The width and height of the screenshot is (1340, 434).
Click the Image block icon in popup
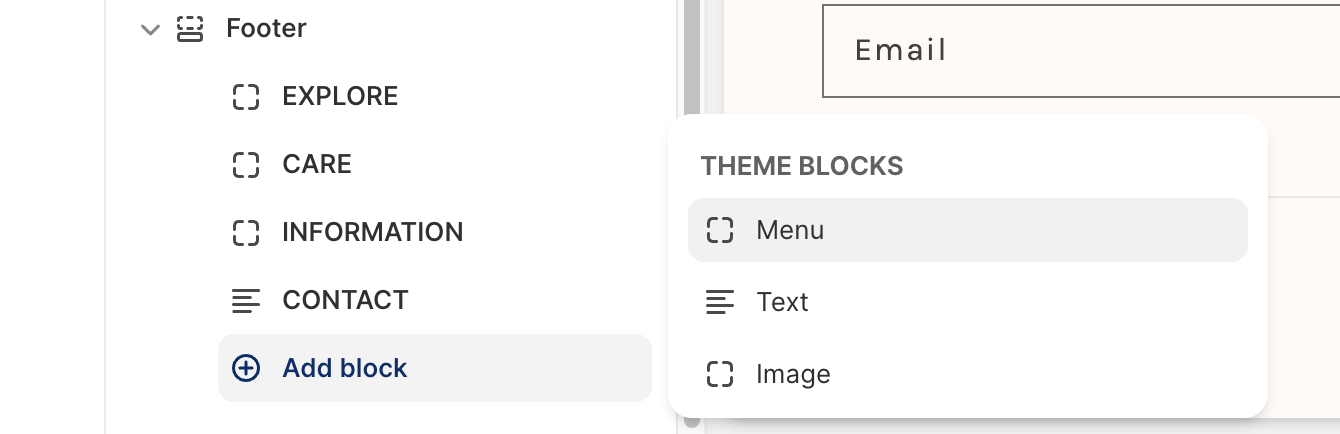click(720, 374)
